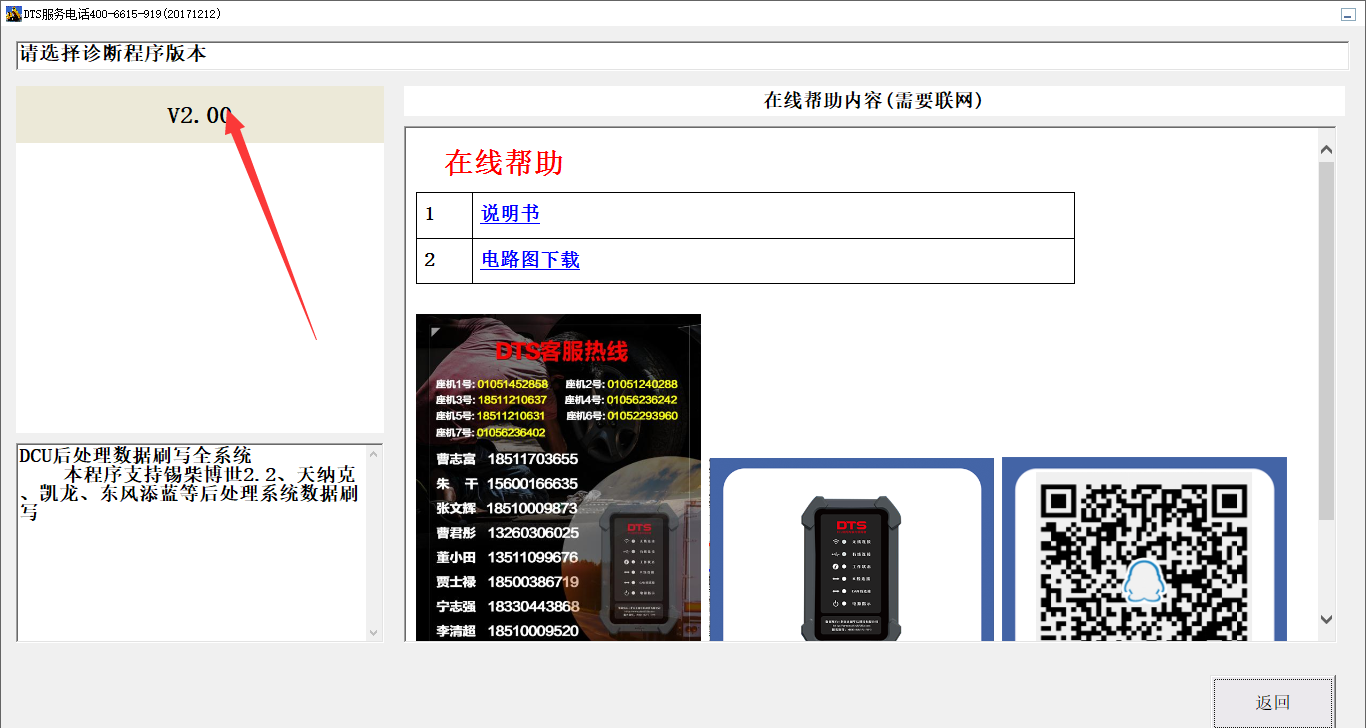Image resolution: width=1366 pixels, height=728 pixels.
Task: Click table cell numbered 2
Action: (x=444, y=261)
